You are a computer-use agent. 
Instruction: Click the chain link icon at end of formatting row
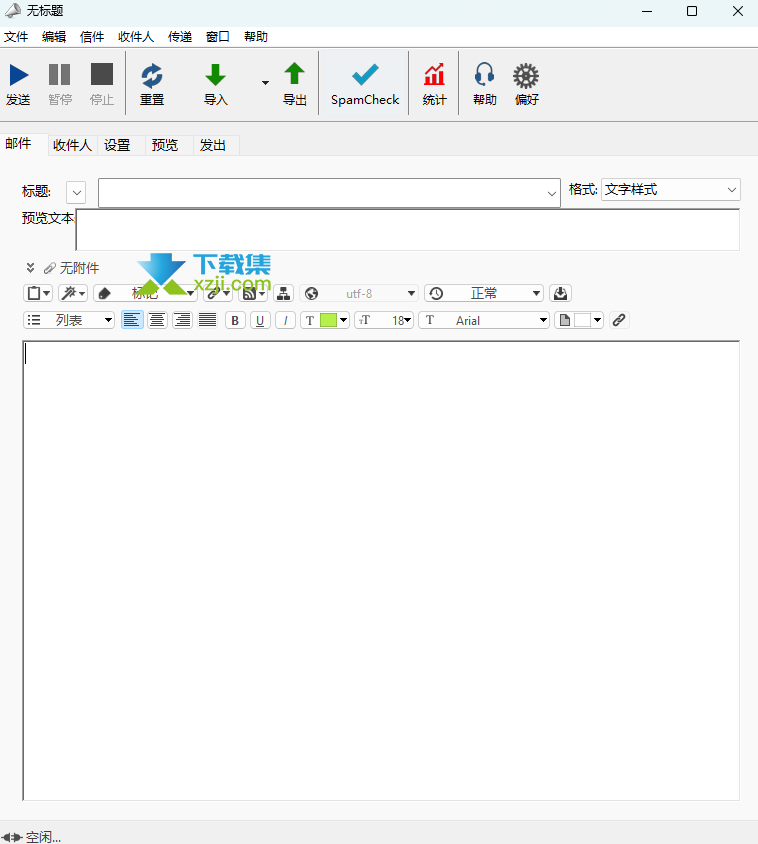coord(619,320)
